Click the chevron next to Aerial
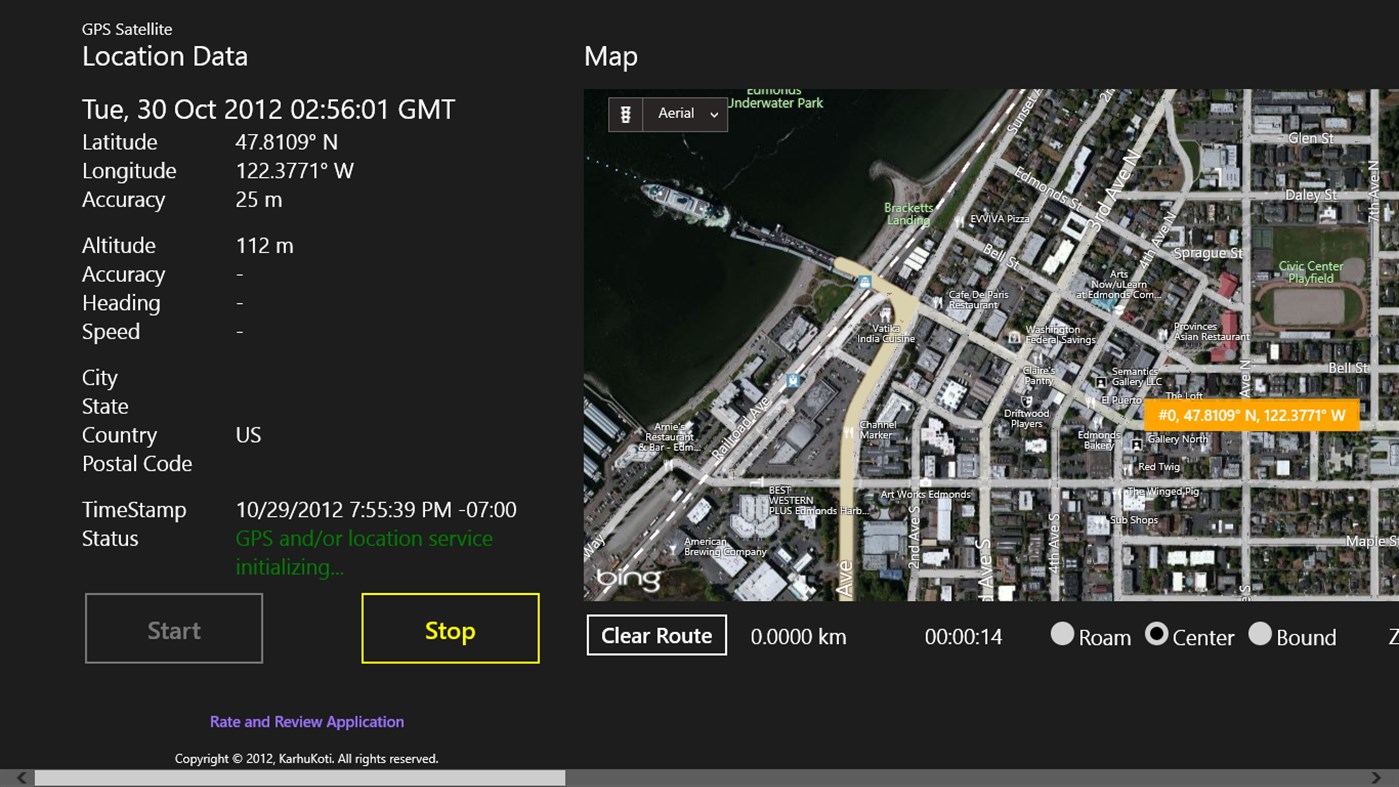This screenshot has height=787, width=1399. pyautogui.click(x=714, y=114)
